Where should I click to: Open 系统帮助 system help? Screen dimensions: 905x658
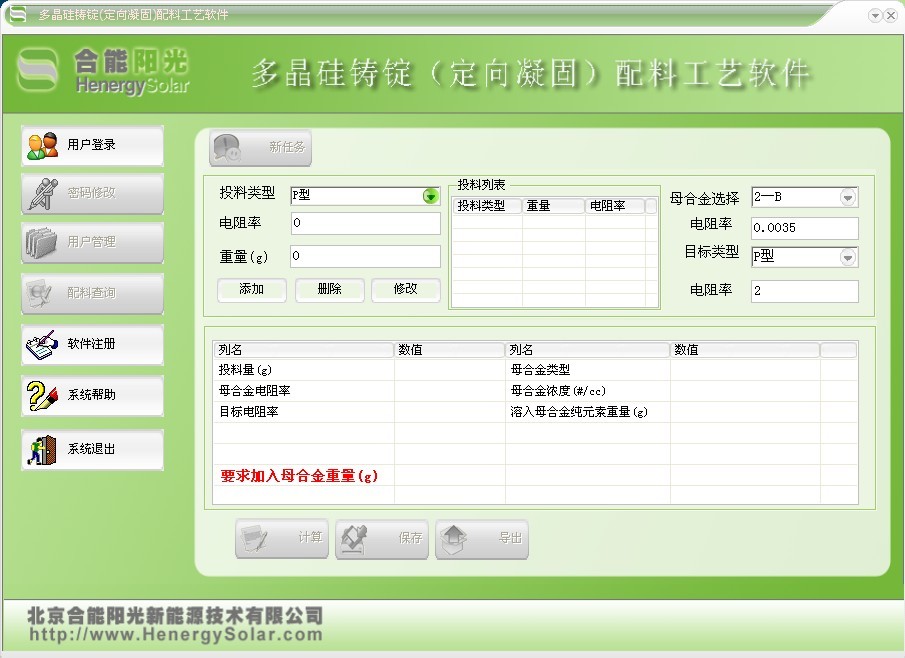pos(90,396)
